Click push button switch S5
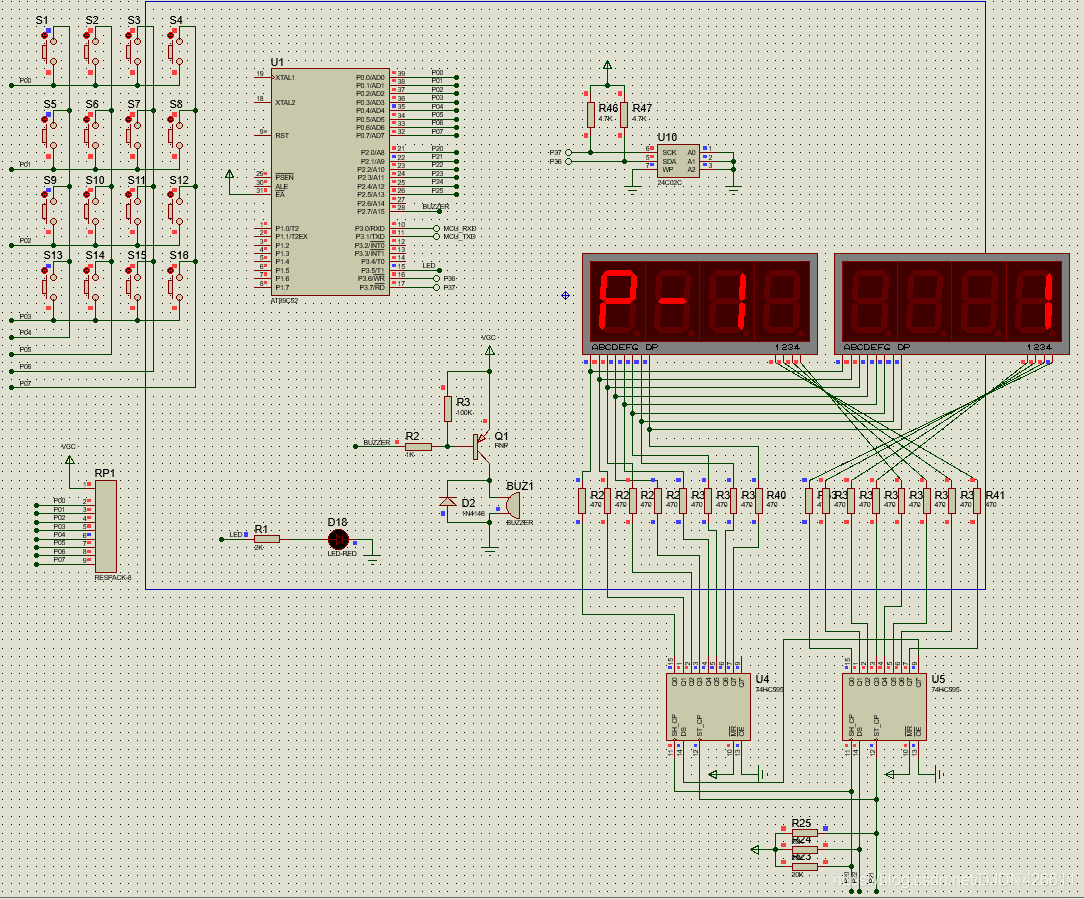The image size is (1084, 899). pos(48,136)
